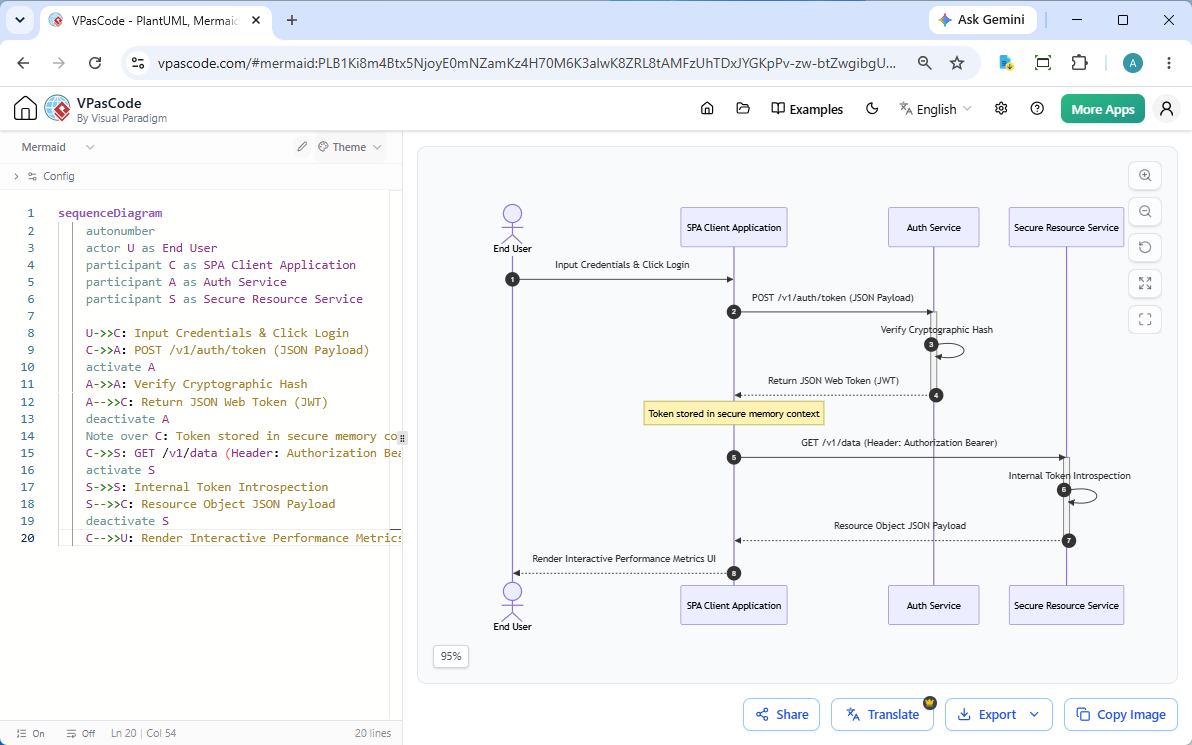Reload the browser page
Image resolution: width=1192 pixels, height=745 pixels.
click(95, 63)
